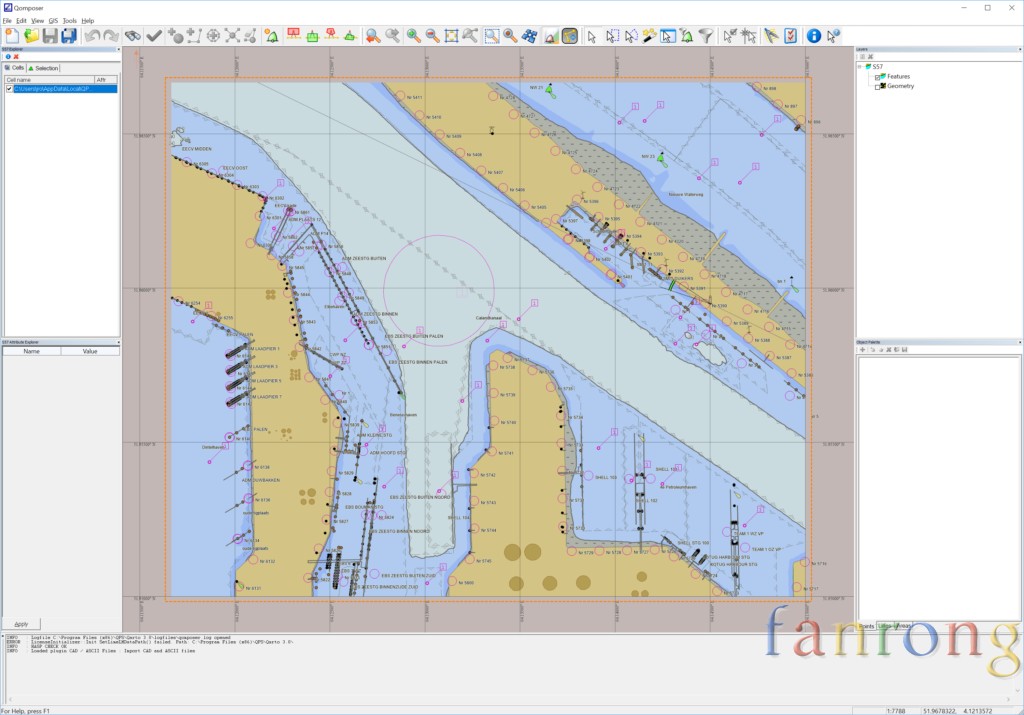Click the Value column header in Attribute Explorer
The height and width of the screenshot is (715, 1024).
click(90, 351)
